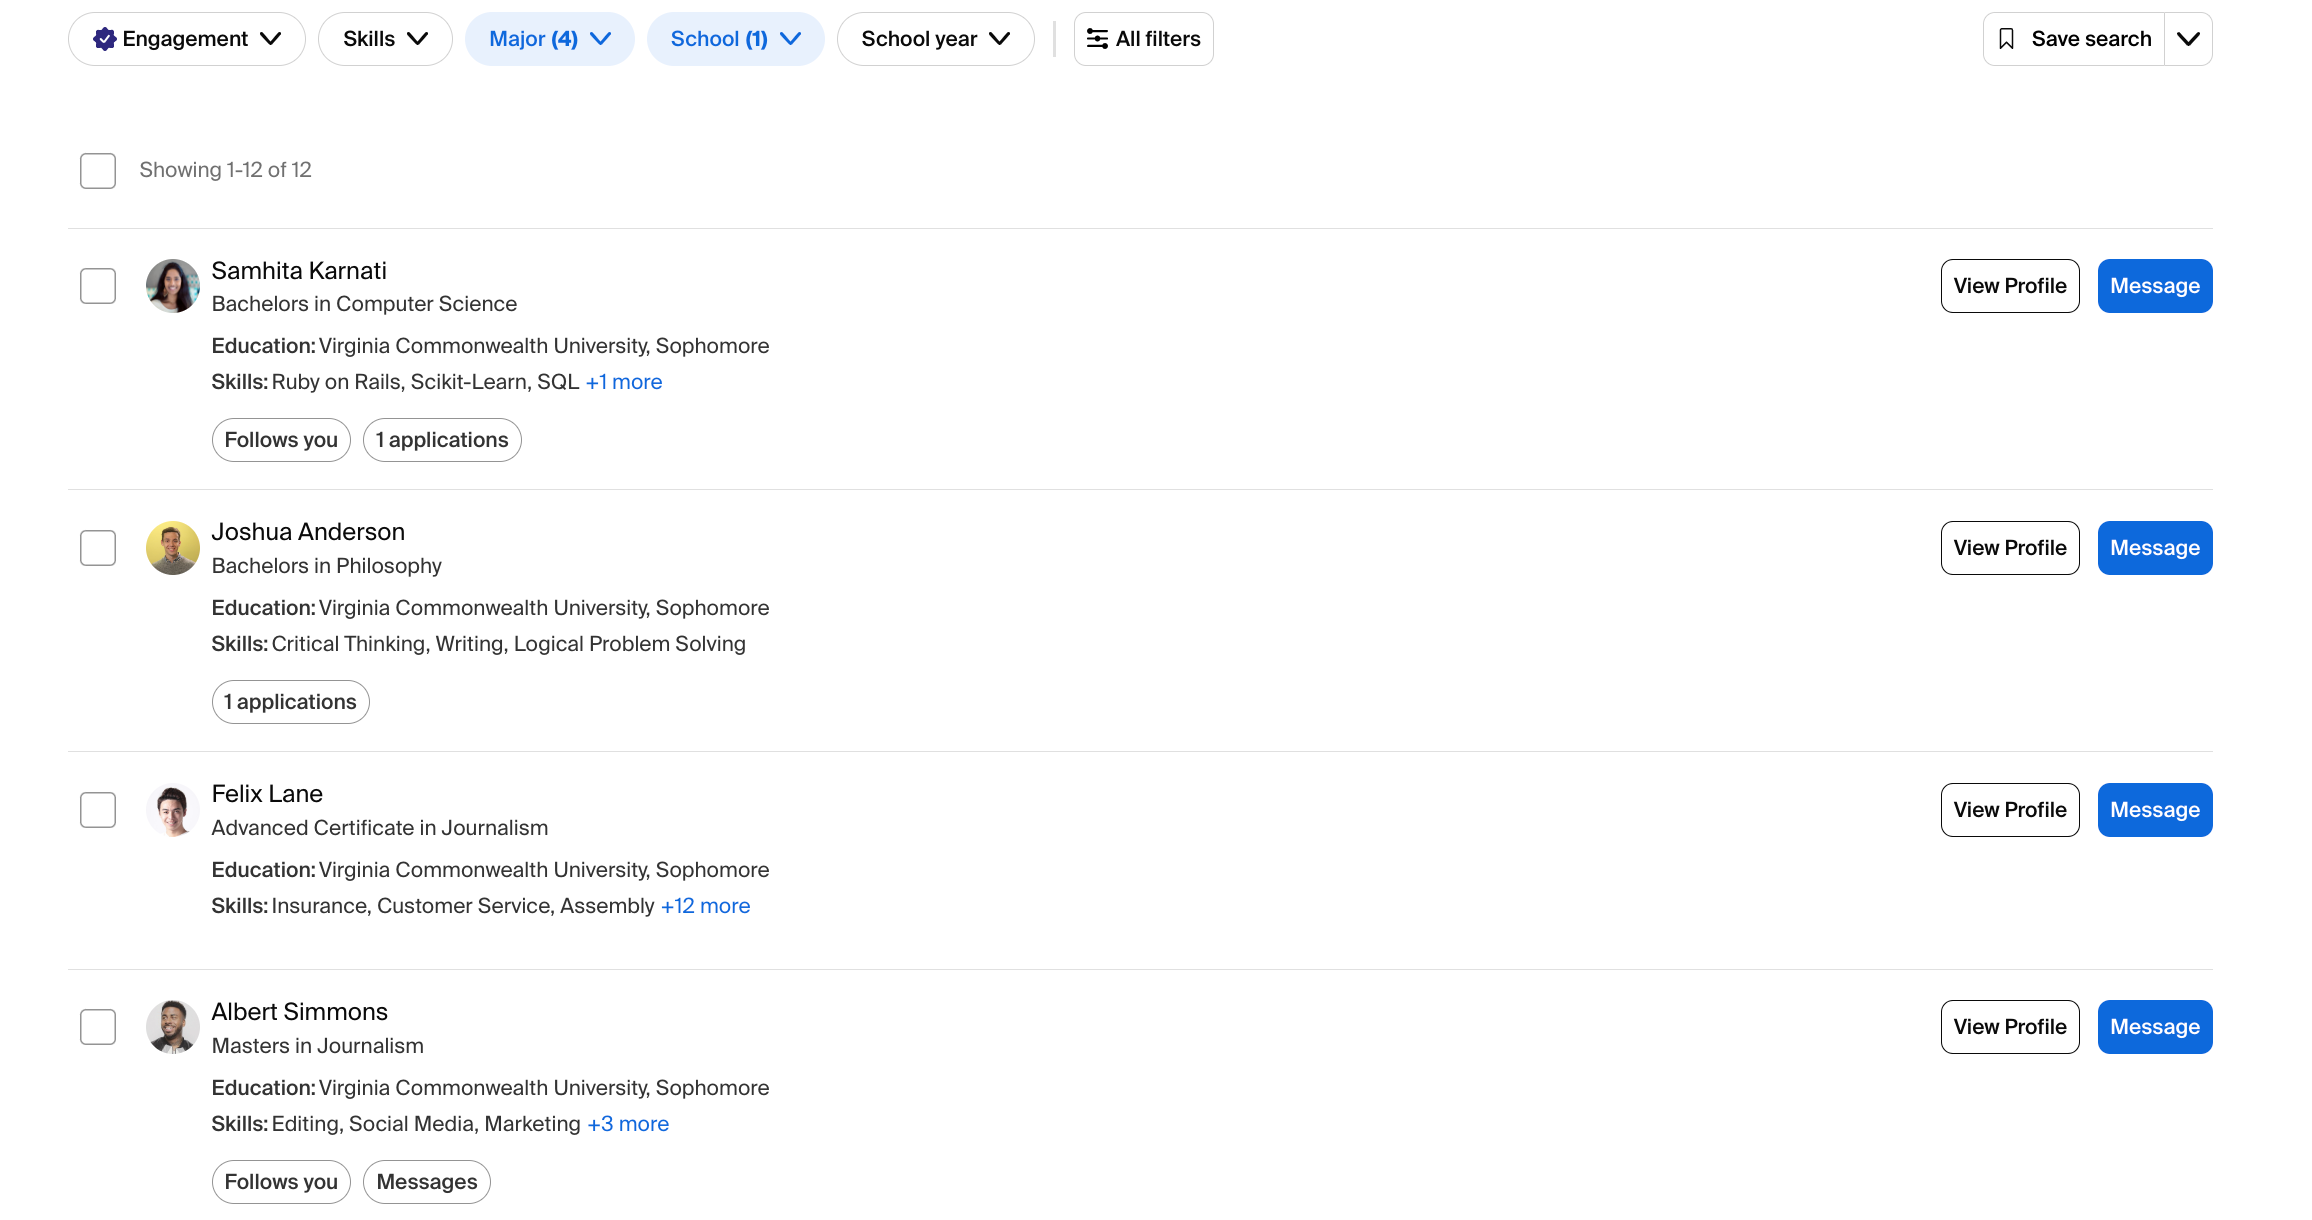Viewport: 2312px width, 1220px height.
Task: Click the Messages tag under Albert Simmons
Action: click(426, 1182)
